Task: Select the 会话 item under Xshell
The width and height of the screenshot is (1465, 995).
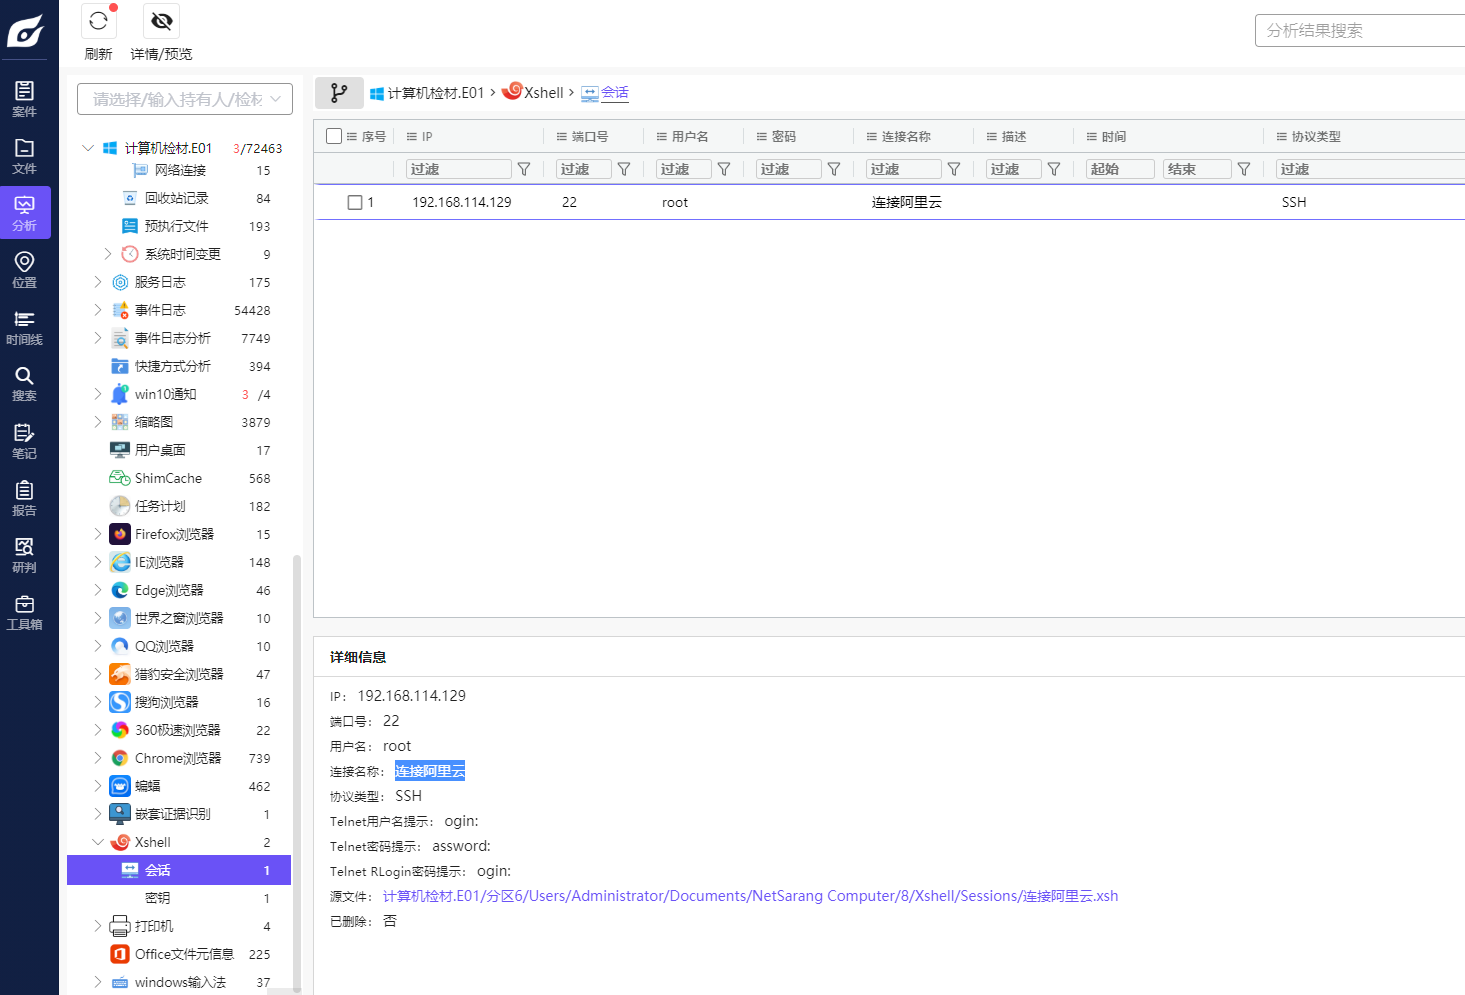Action: (x=179, y=870)
